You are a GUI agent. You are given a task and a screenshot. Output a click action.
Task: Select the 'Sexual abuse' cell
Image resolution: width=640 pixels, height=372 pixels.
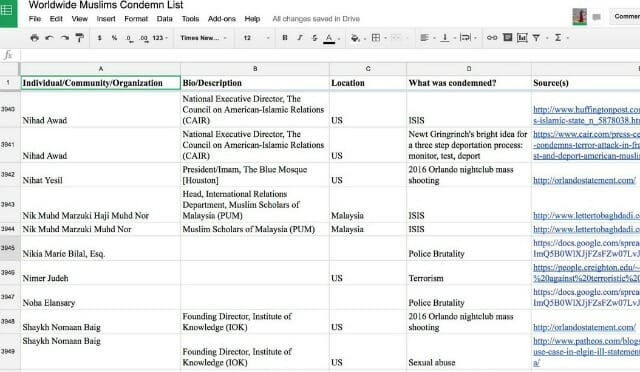pyautogui.click(x=469, y=352)
